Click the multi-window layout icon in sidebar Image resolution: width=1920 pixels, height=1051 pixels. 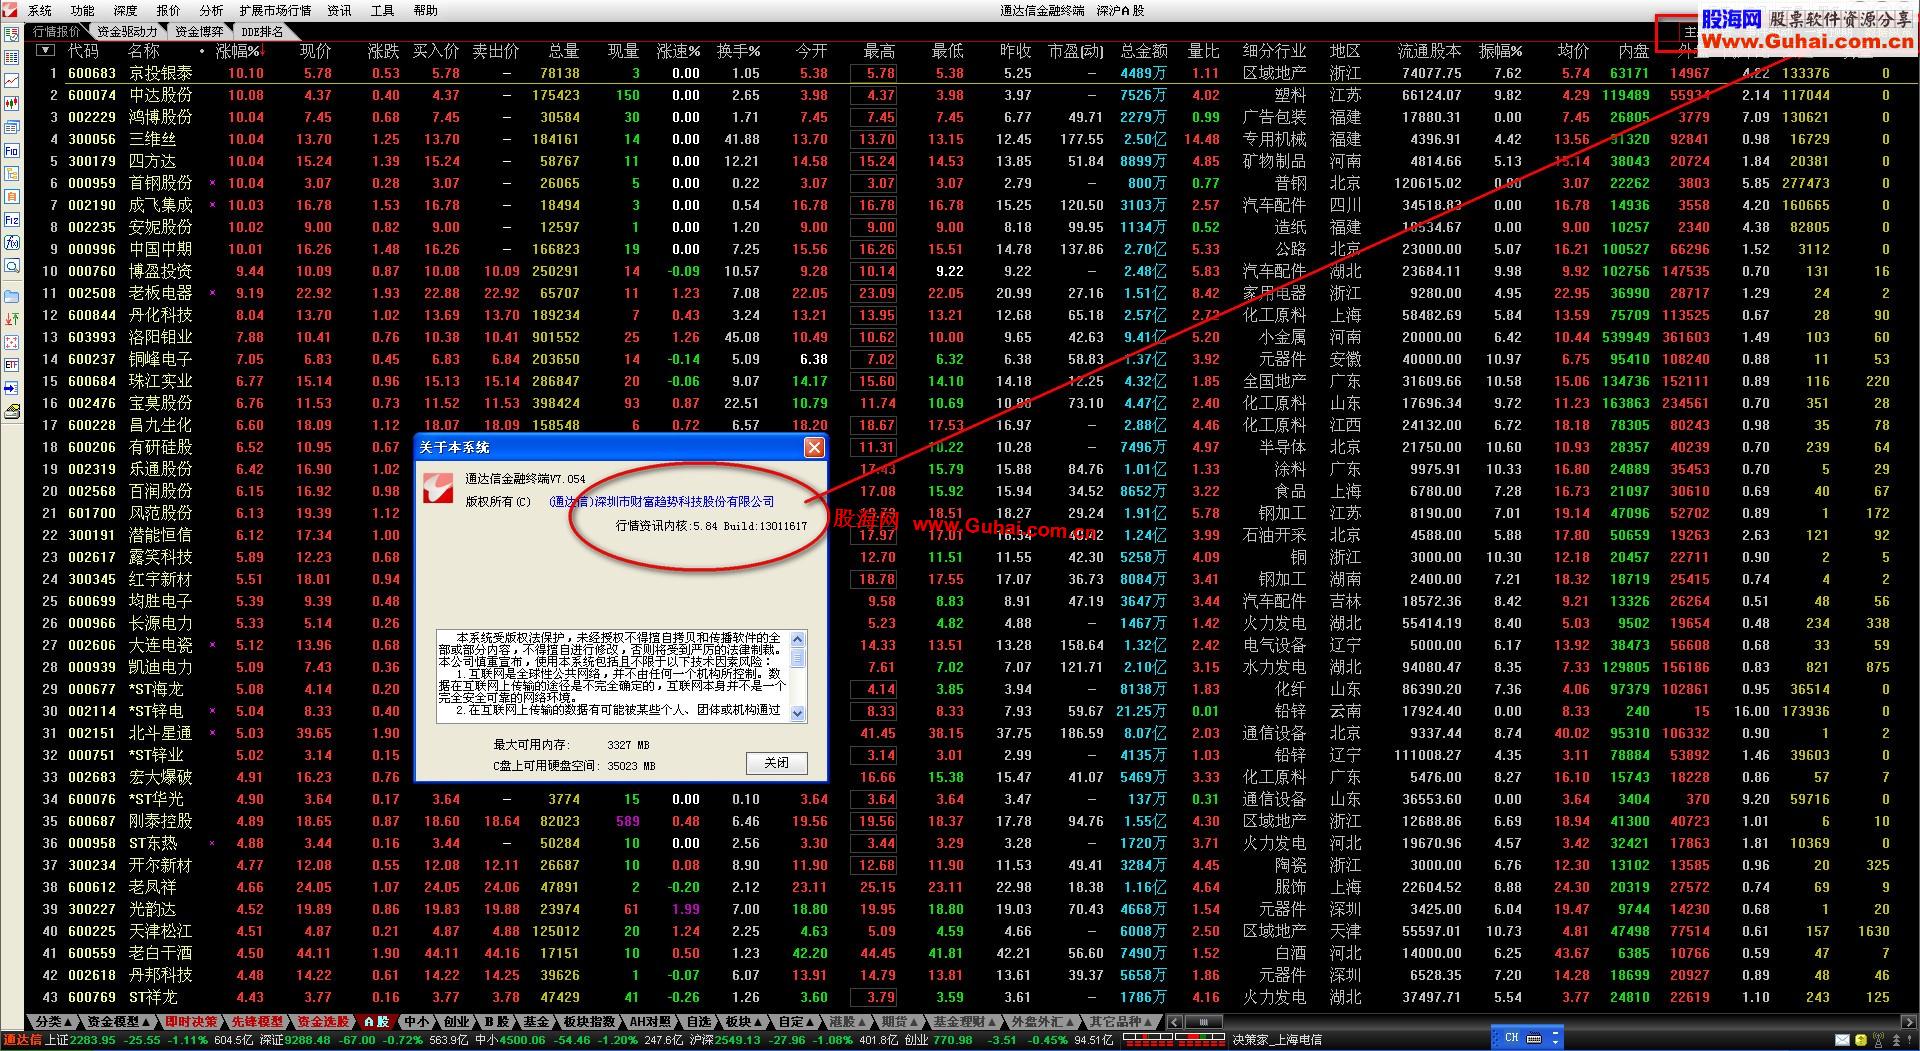click(12, 127)
